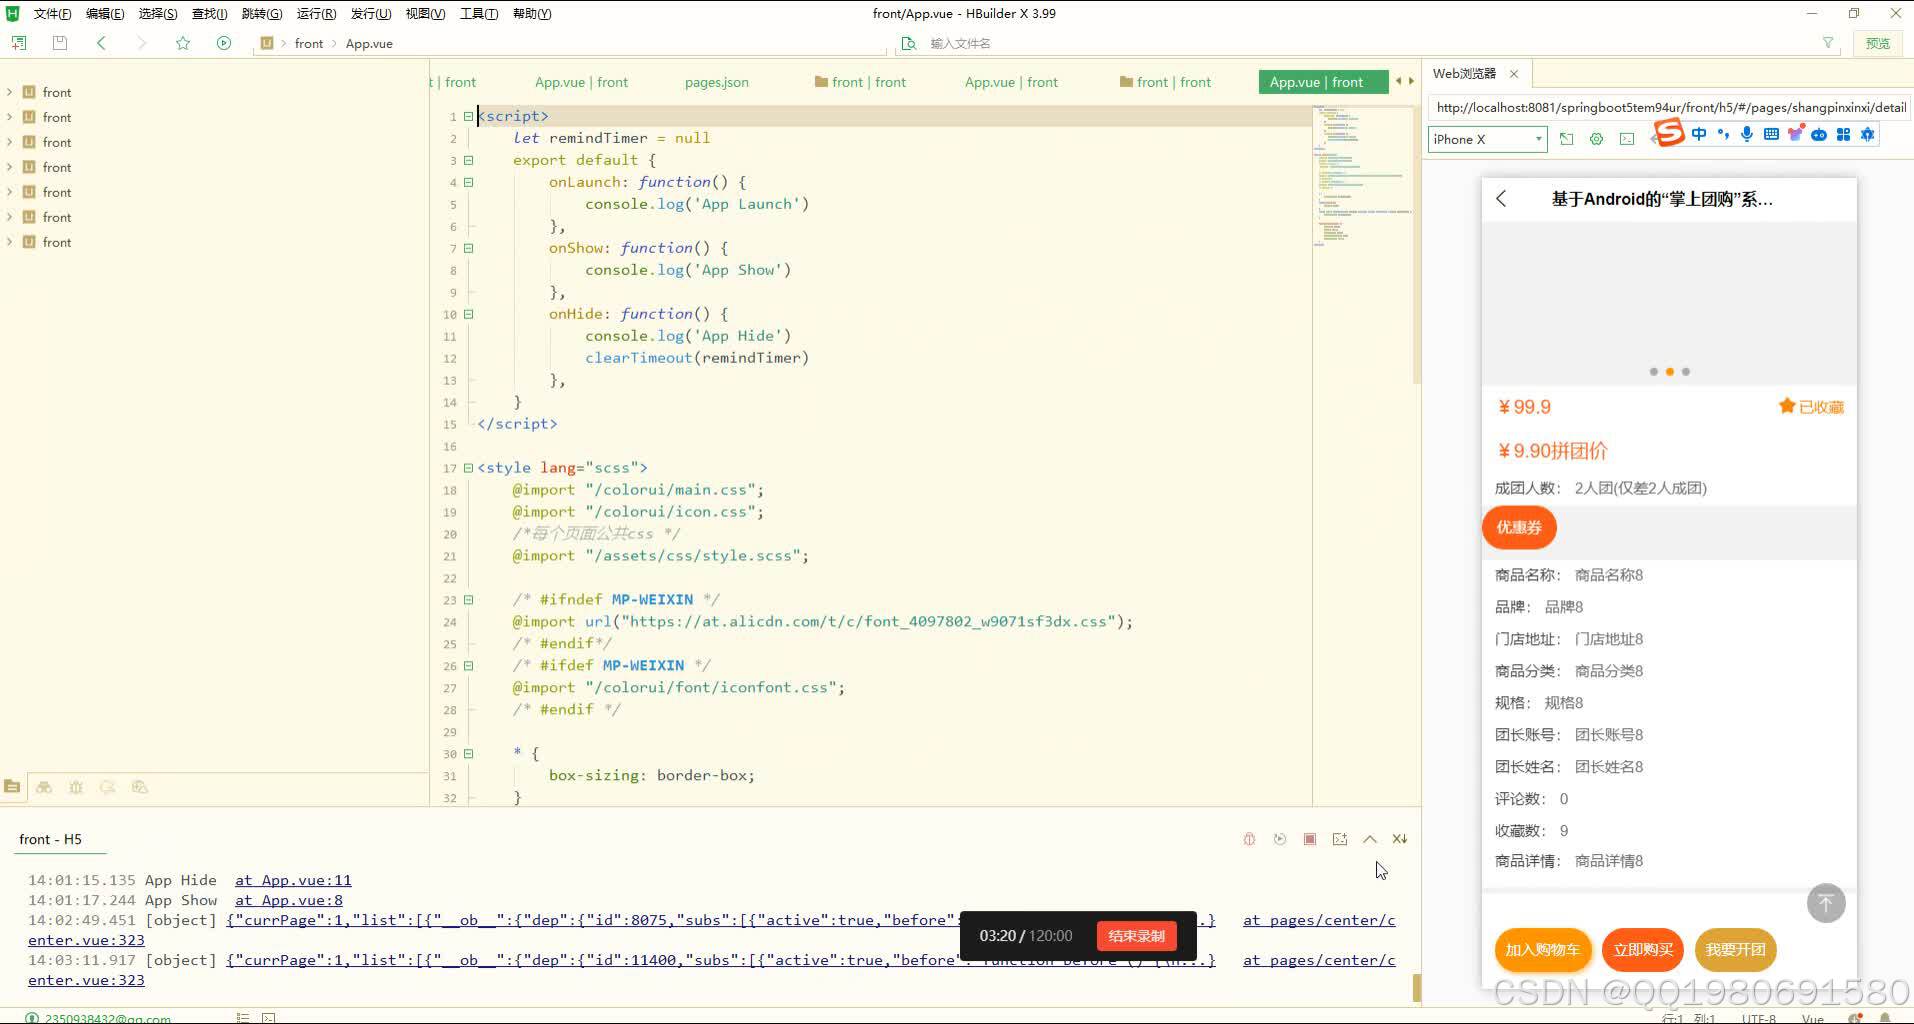Image resolution: width=1914 pixels, height=1024 pixels.
Task: Navigate back with the left arrow icon
Action: point(101,43)
